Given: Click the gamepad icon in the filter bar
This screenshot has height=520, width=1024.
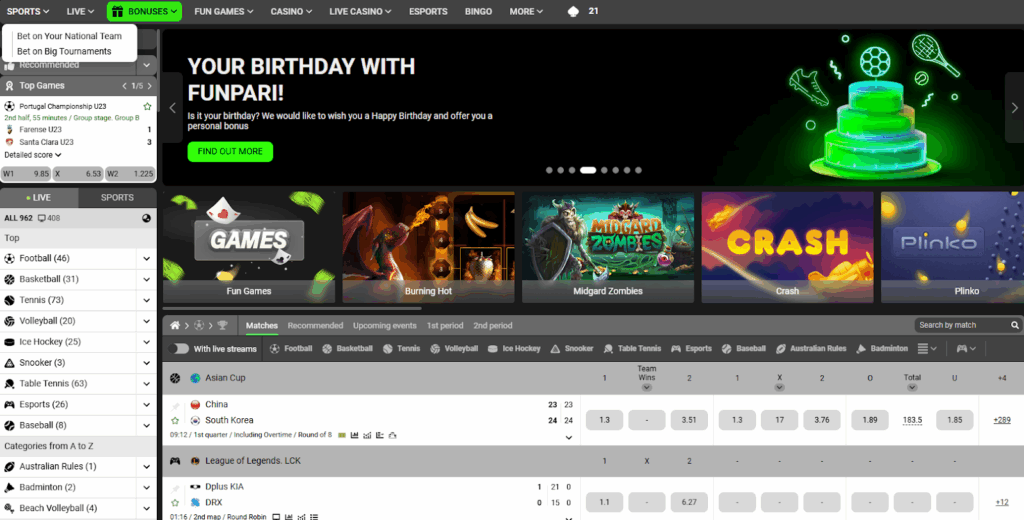Looking at the screenshot, I should pos(963,349).
